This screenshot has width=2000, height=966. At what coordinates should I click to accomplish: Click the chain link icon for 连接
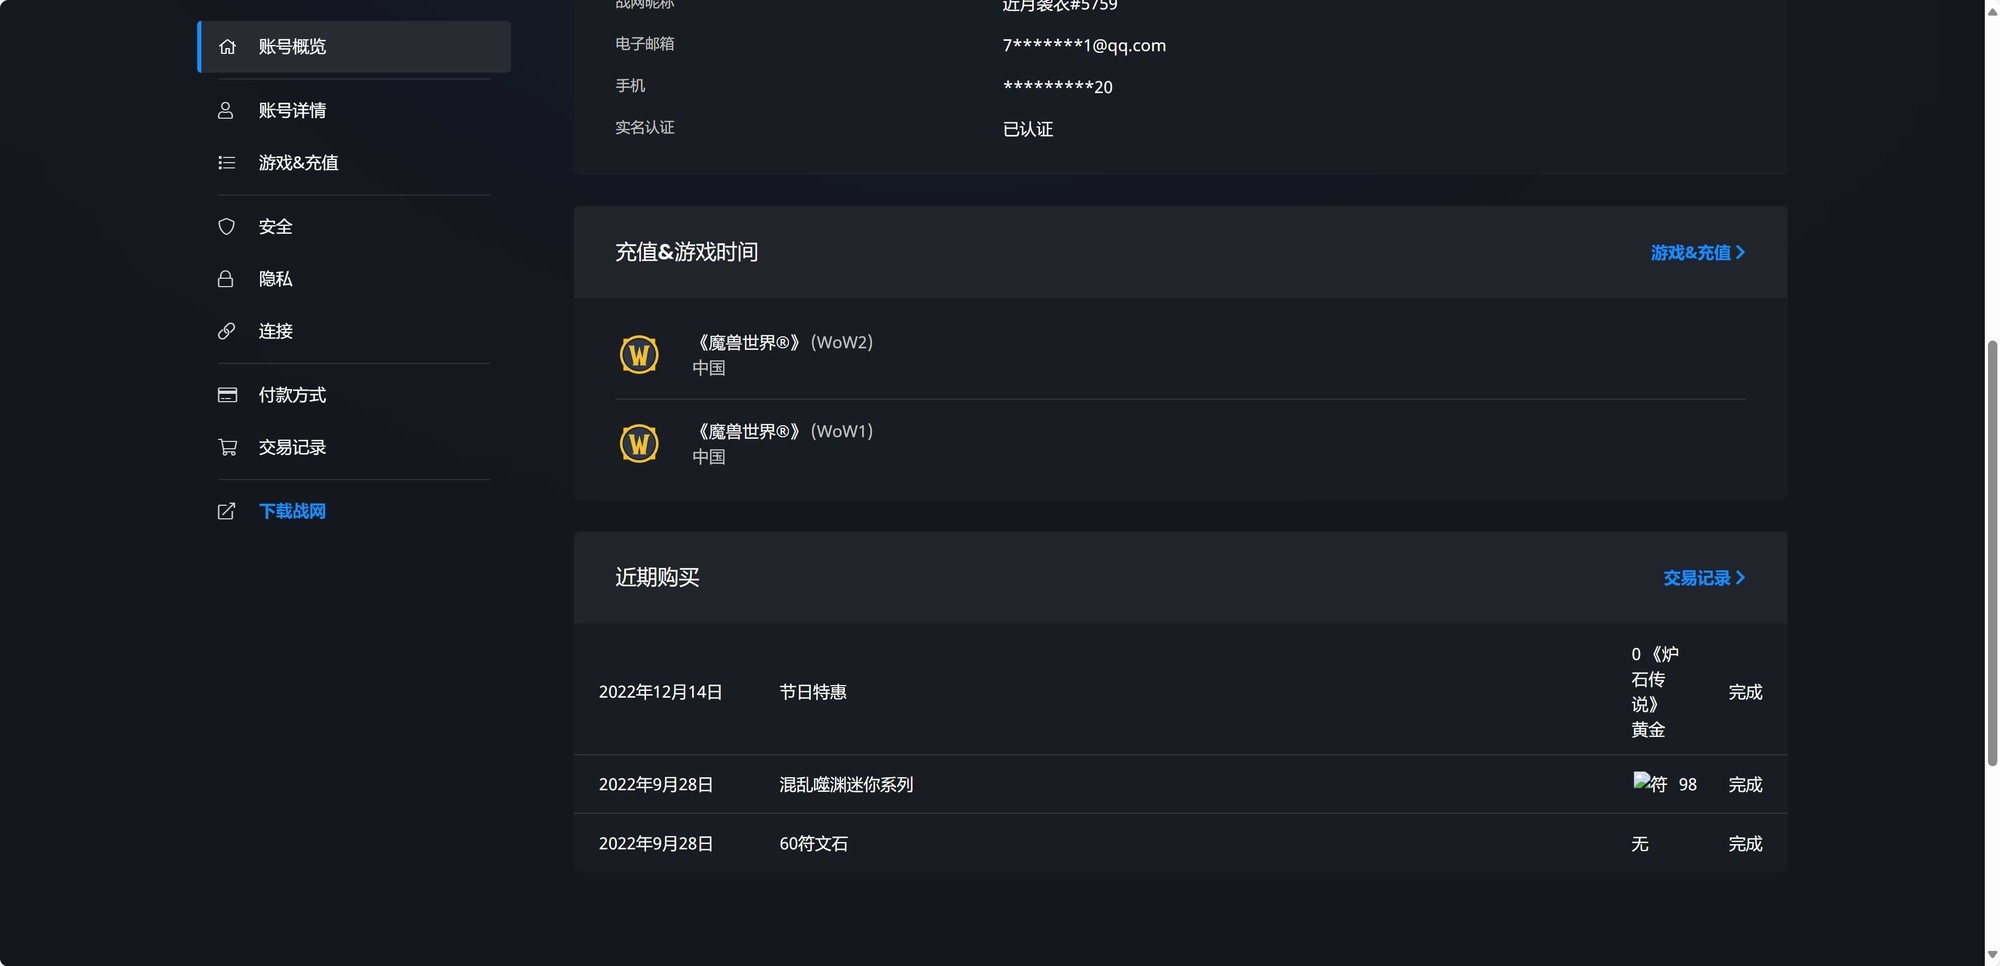click(x=227, y=331)
